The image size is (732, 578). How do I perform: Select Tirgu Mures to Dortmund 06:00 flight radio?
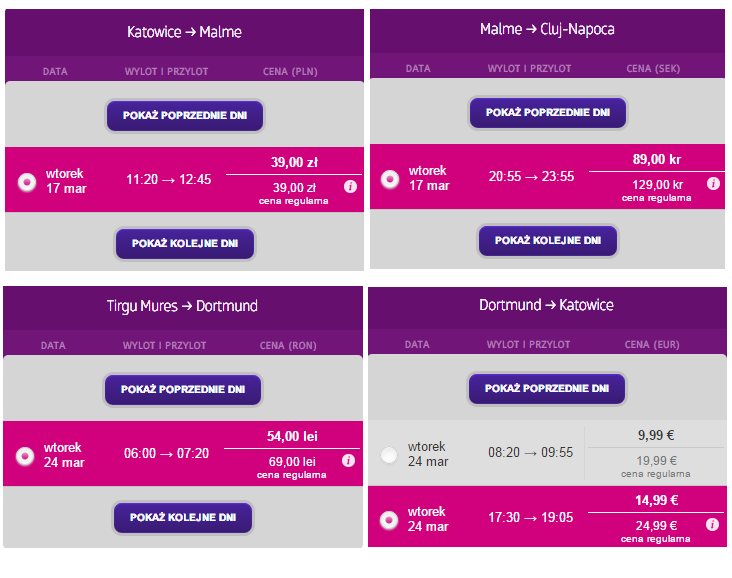(25, 456)
